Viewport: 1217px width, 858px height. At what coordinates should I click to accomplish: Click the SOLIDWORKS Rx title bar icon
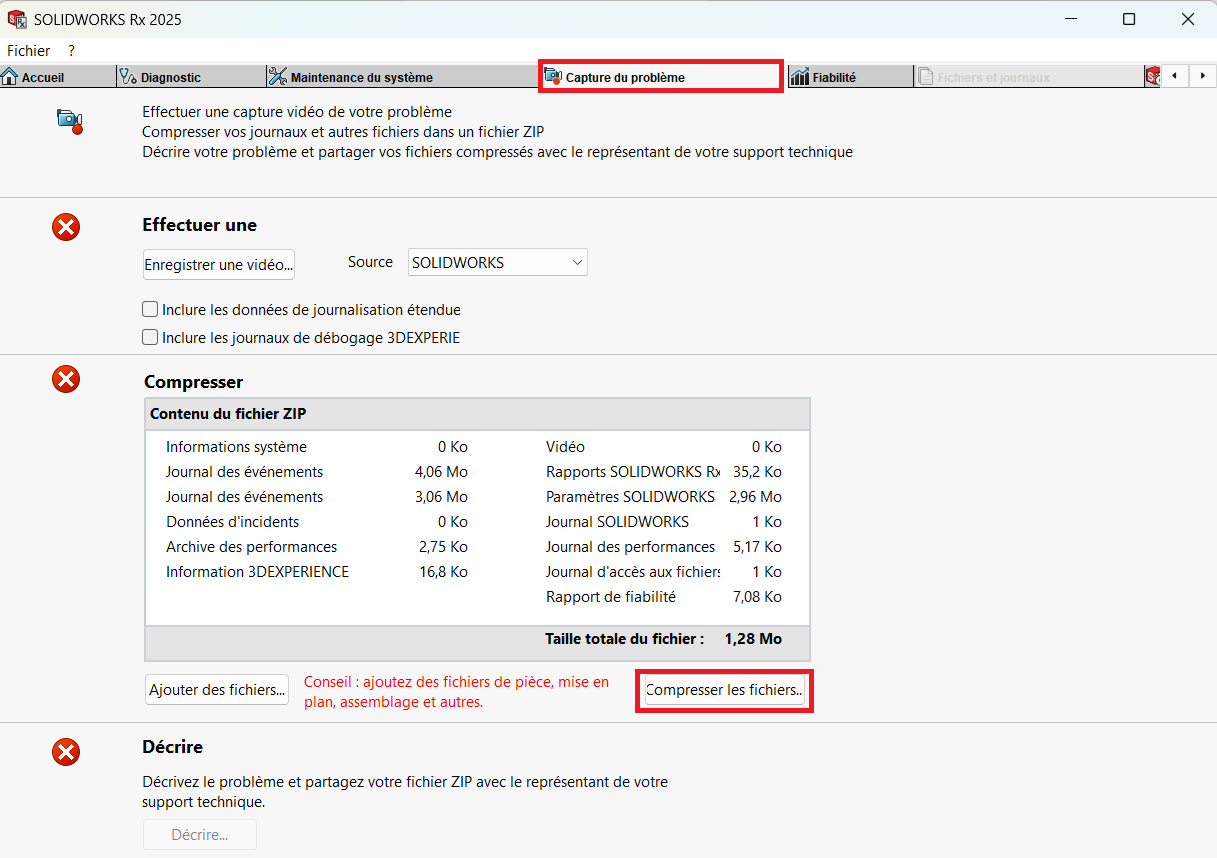[17, 19]
